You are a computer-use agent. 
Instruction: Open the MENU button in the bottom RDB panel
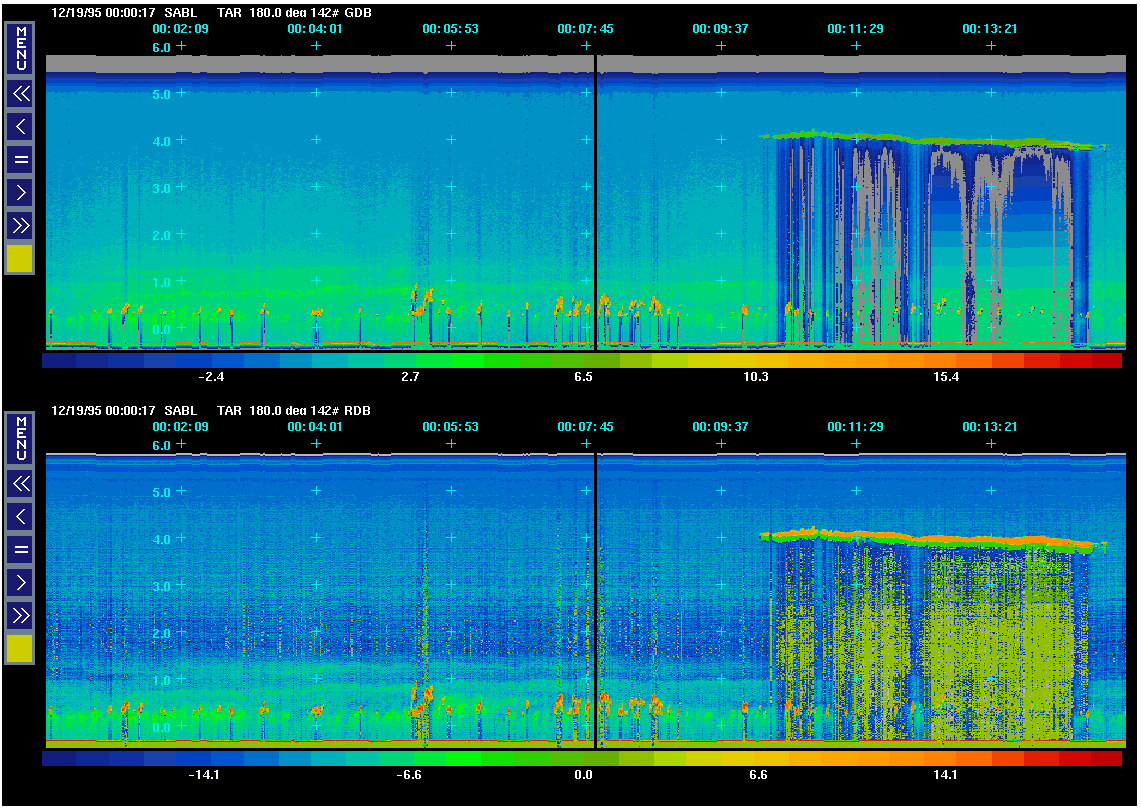point(20,439)
